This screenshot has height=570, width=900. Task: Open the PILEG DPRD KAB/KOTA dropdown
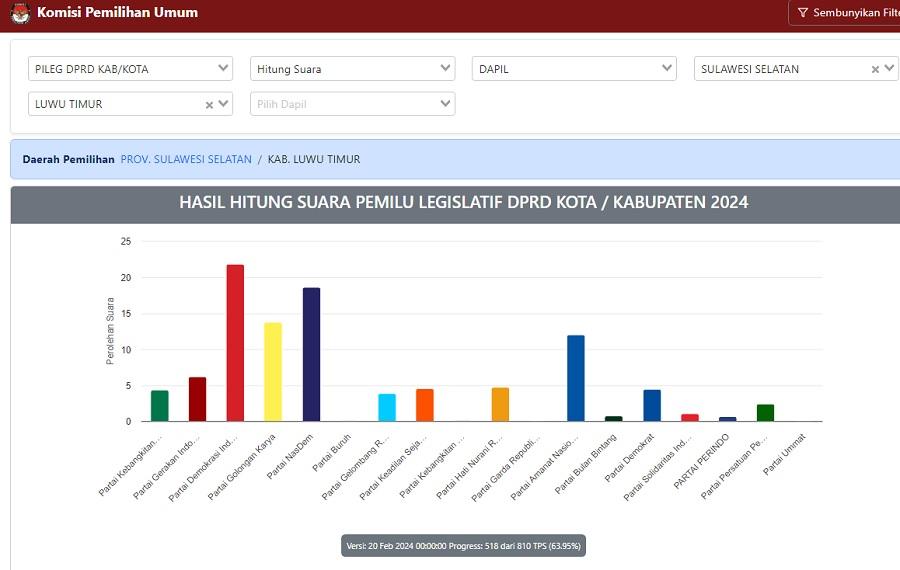tap(130, 69)
